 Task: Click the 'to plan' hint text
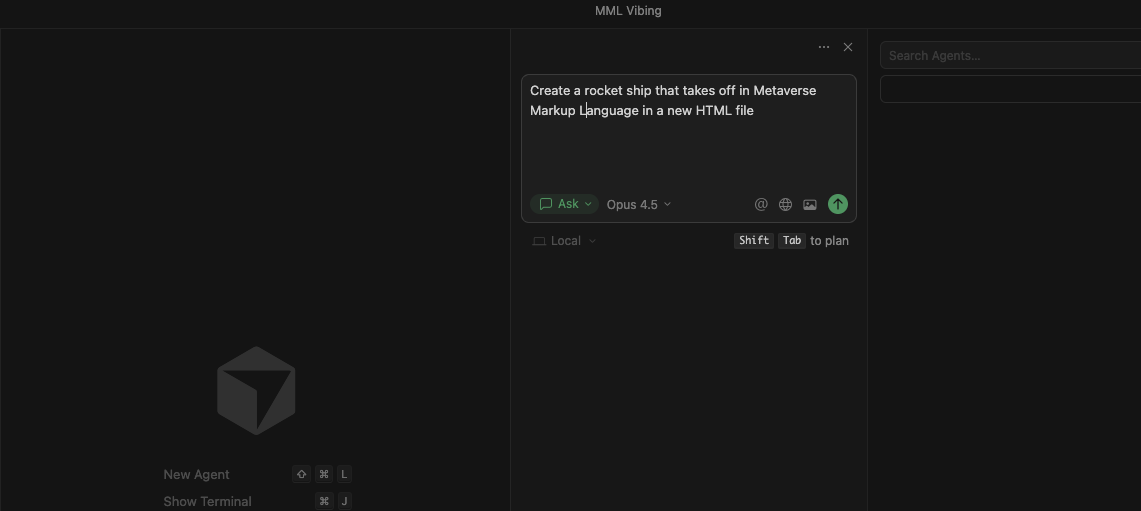[829, 241]
